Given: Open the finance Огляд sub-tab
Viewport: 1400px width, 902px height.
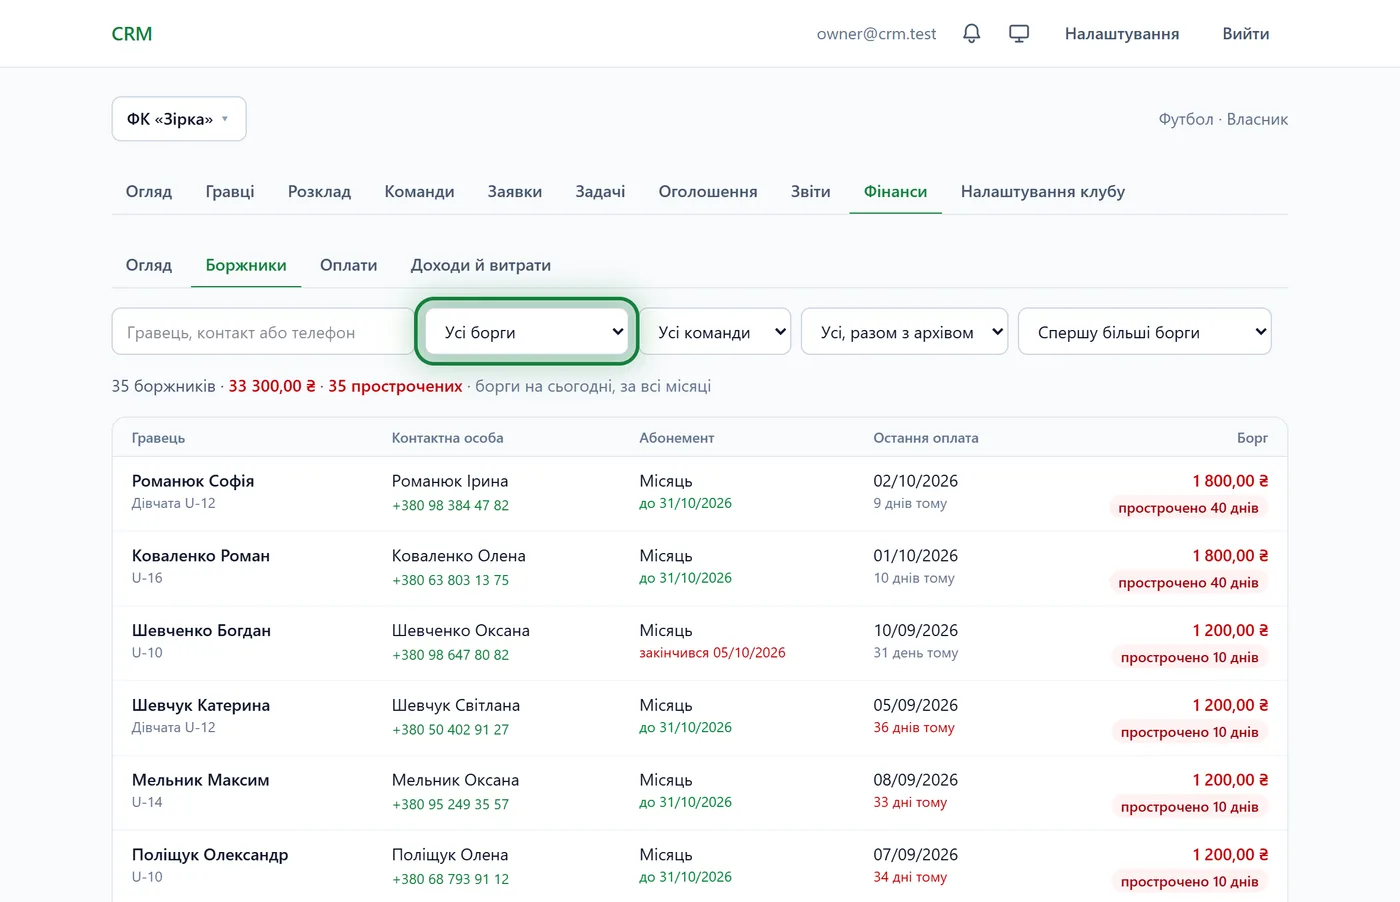Looking at the screenshot, I should [149, 265].
